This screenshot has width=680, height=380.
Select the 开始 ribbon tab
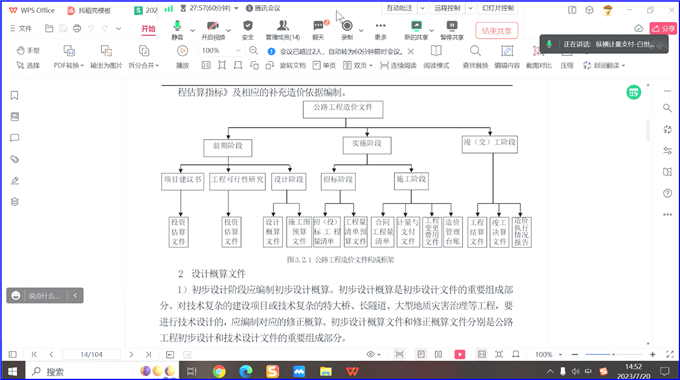click(x=148, y=29)
